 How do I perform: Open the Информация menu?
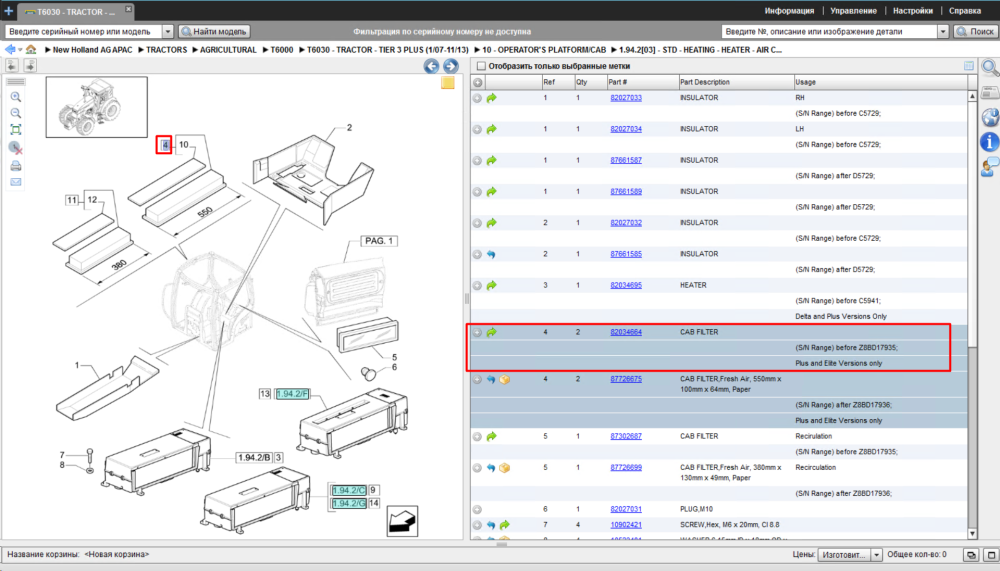click(789, 11)
